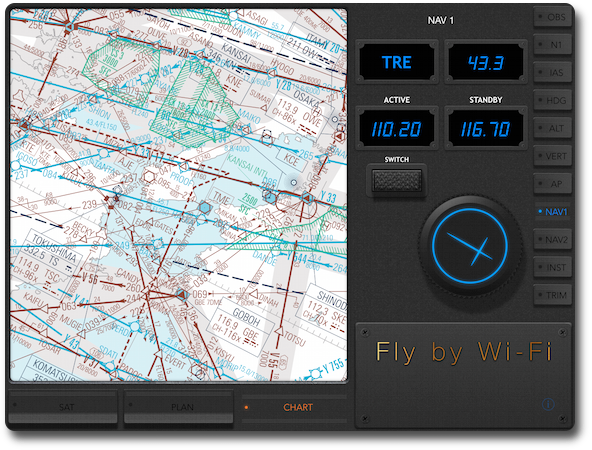Select the NAV1 side button

[552, 212]
